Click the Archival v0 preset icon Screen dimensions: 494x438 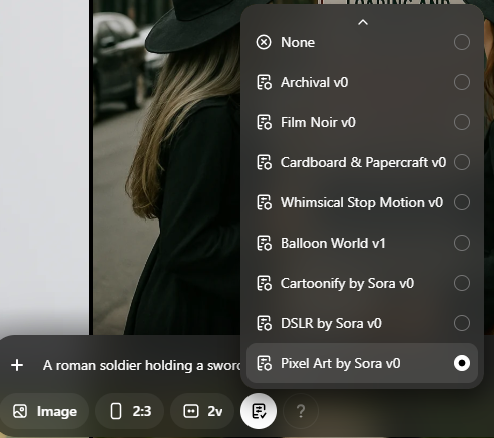tap(264, 82)
